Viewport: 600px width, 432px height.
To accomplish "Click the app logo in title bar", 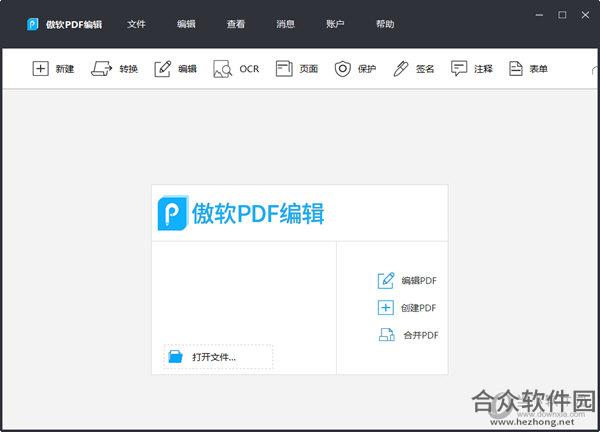I will pos(33,24).
